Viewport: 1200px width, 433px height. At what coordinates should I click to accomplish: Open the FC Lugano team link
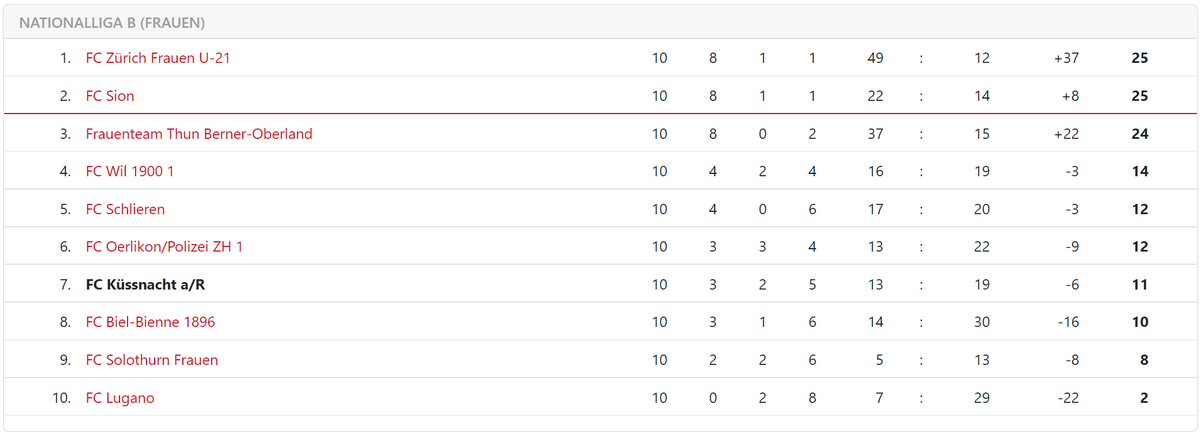tap(120, 398)
